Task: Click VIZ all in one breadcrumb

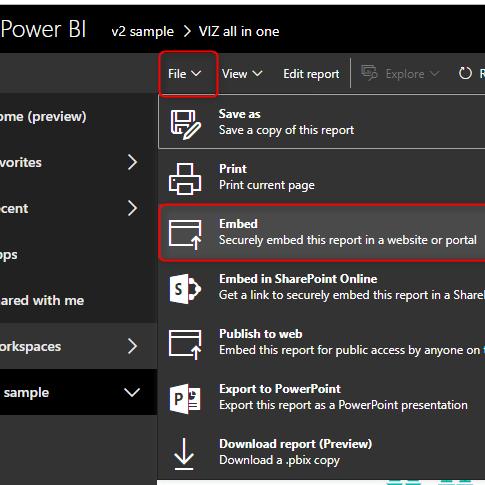Action: (x=239, y=31)
